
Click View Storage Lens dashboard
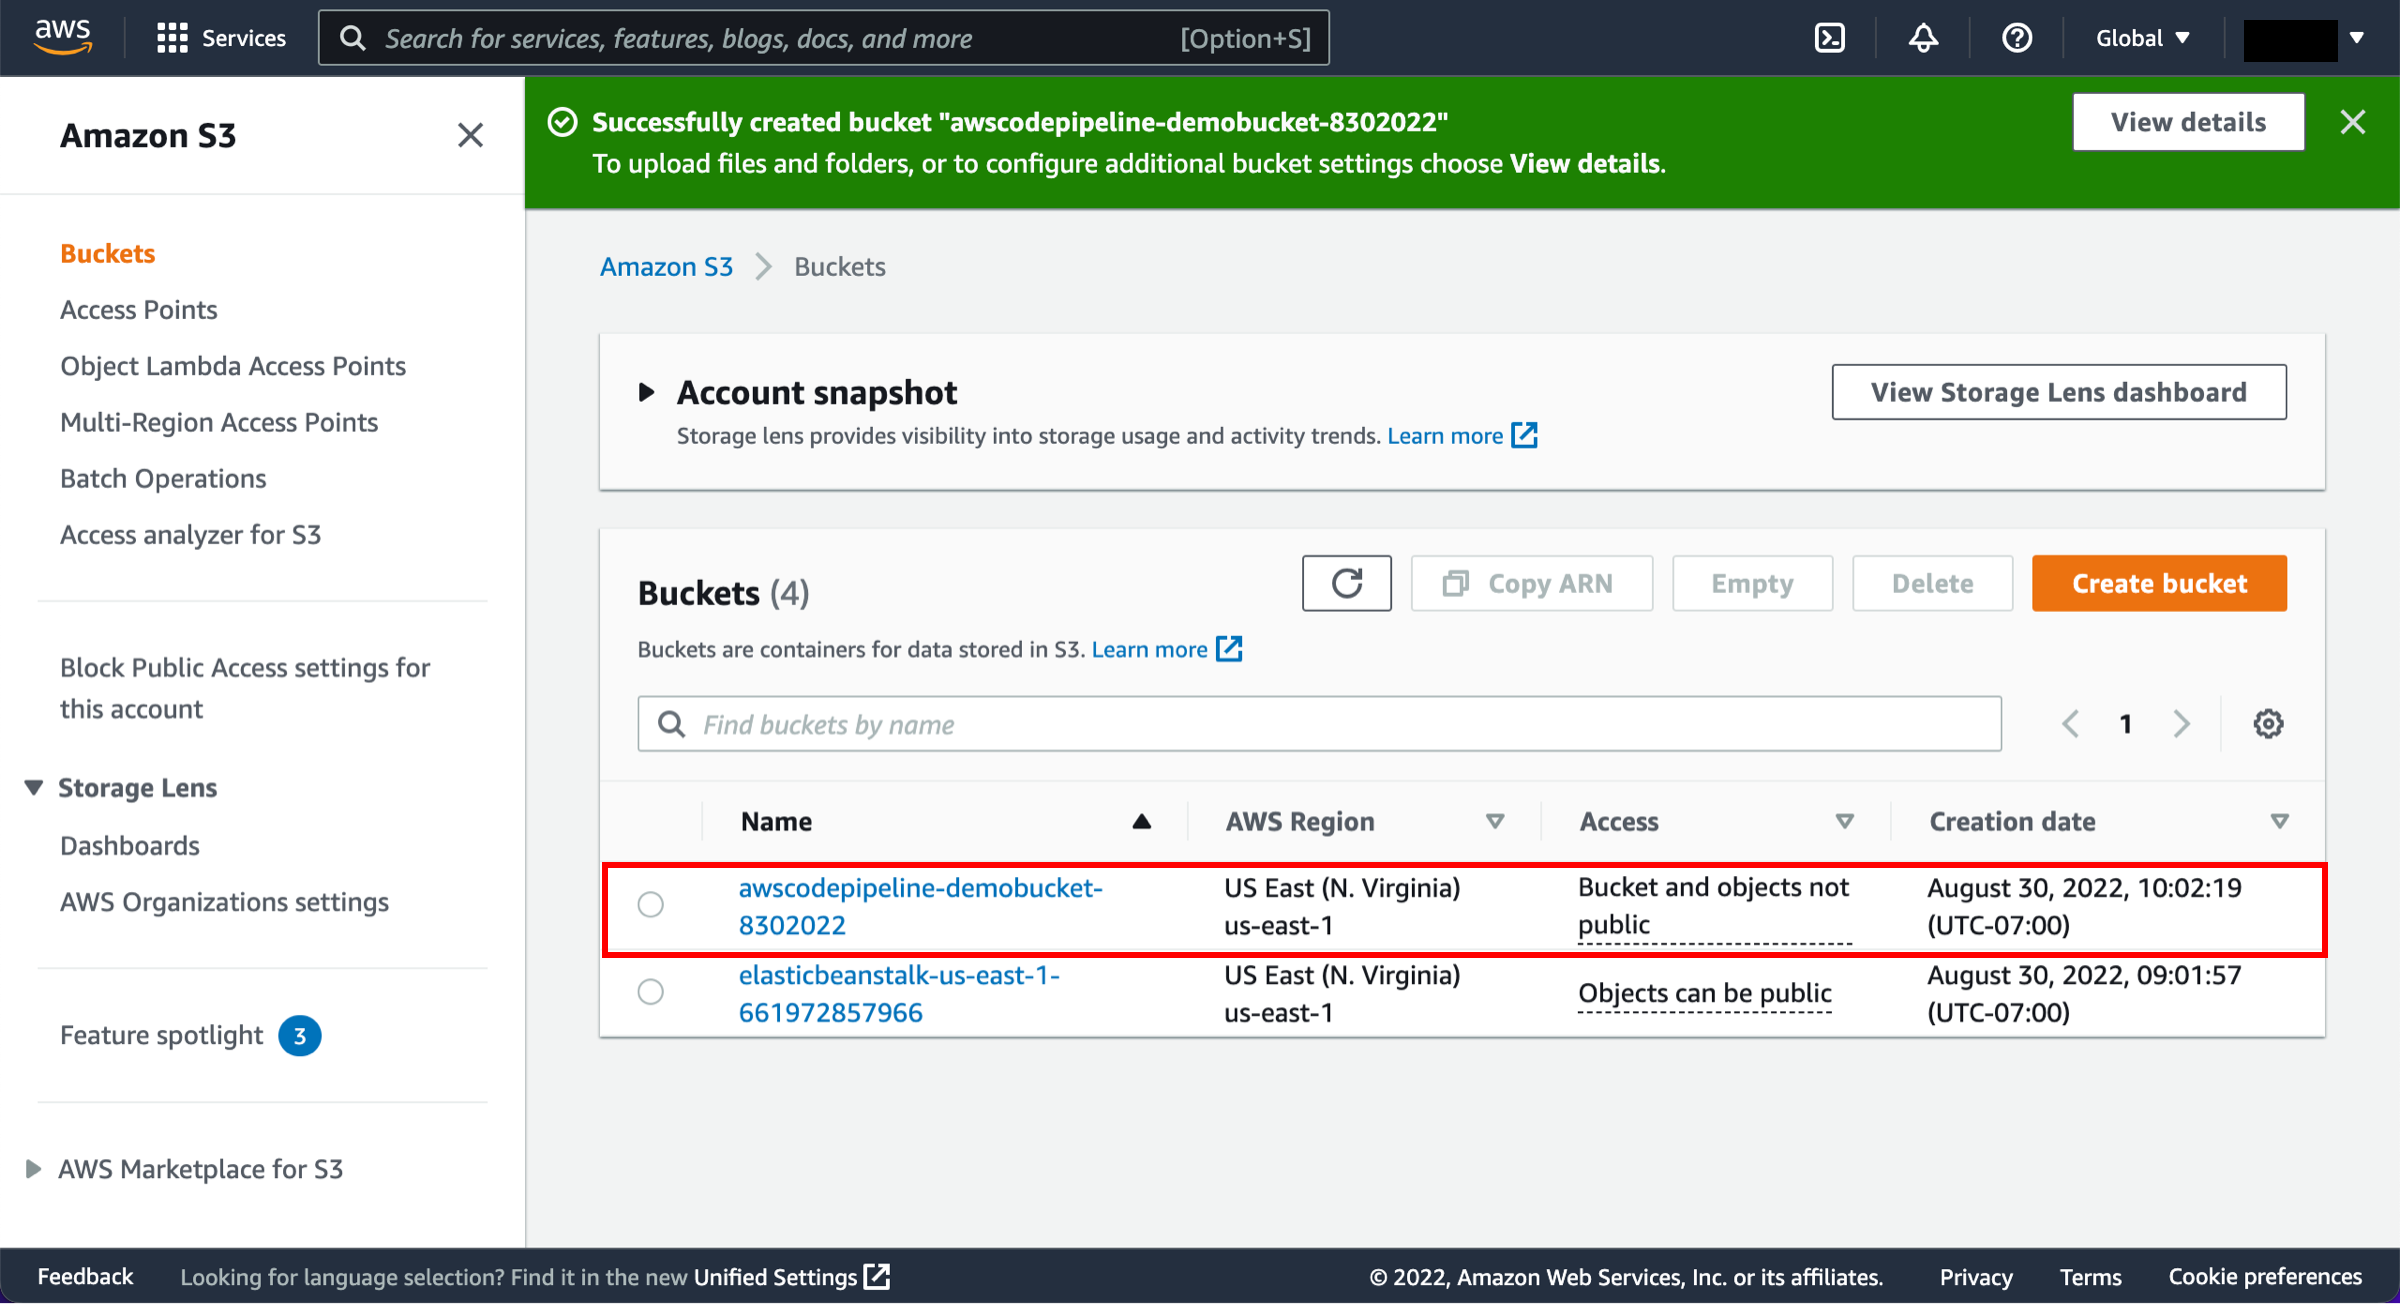point(2059,392)
